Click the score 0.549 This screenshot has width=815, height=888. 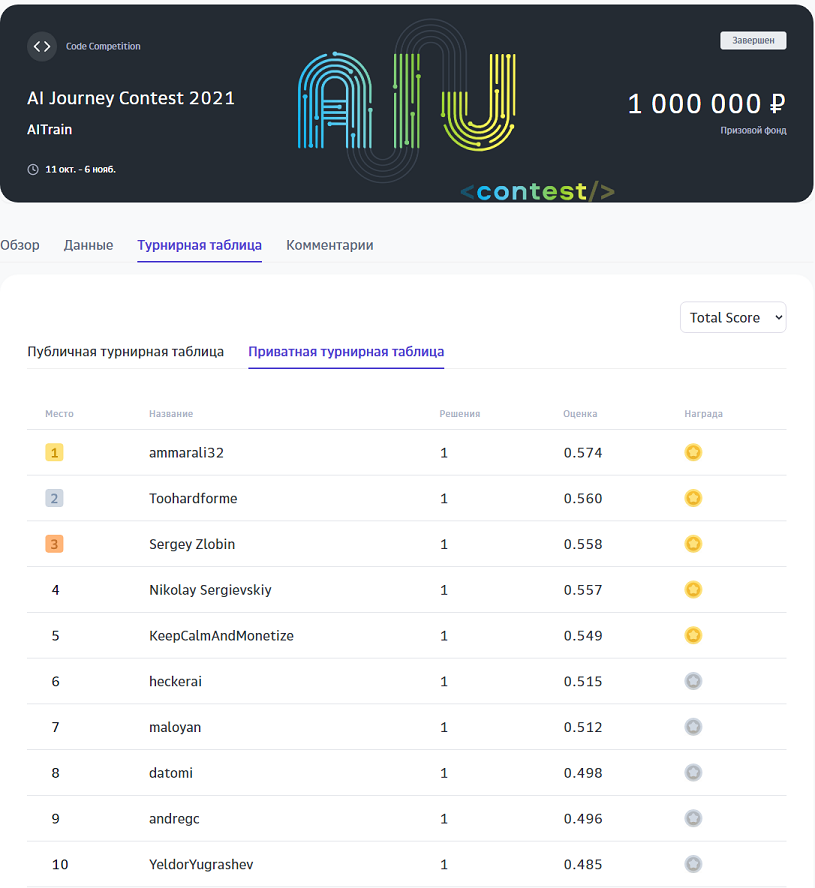[583, 635]
